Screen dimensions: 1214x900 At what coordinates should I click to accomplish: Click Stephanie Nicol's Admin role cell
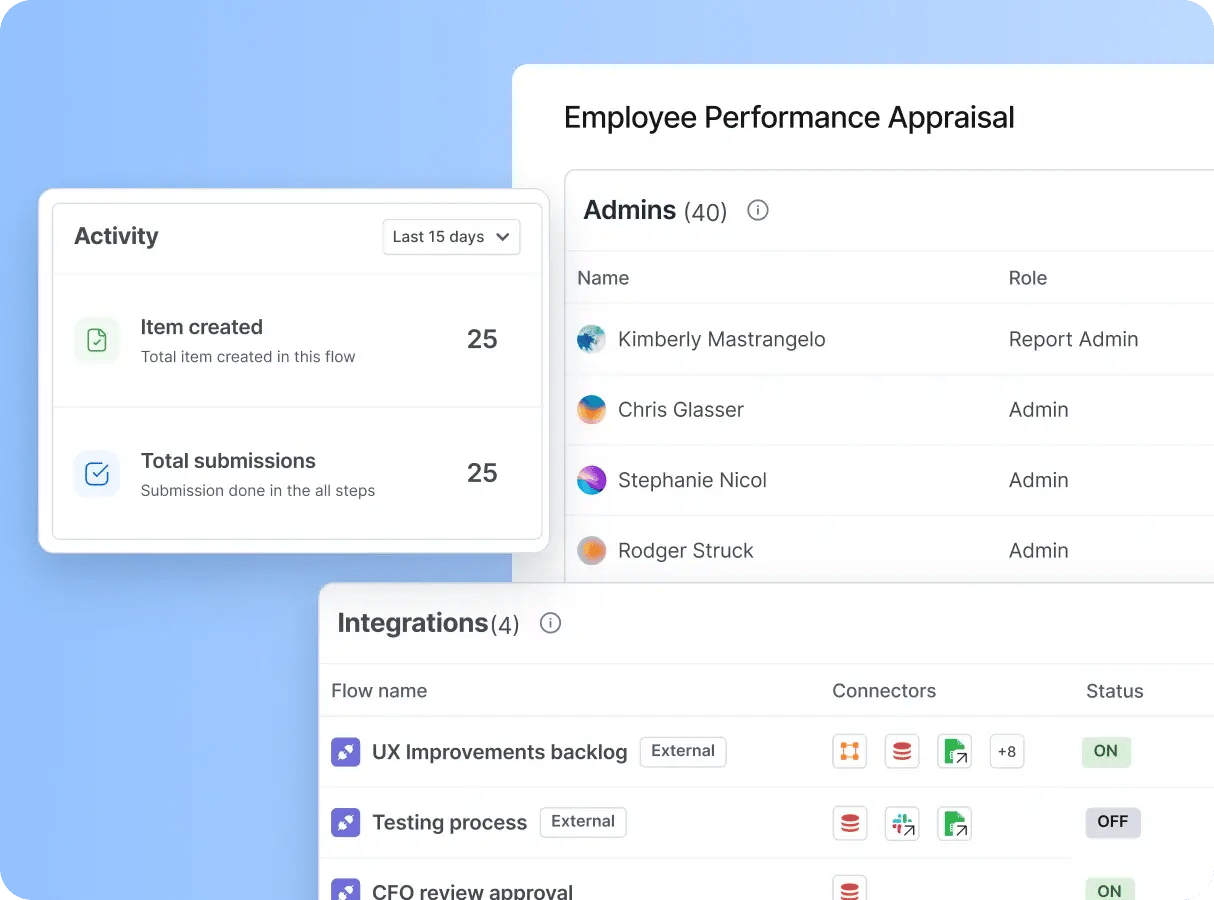[1039, 480]
